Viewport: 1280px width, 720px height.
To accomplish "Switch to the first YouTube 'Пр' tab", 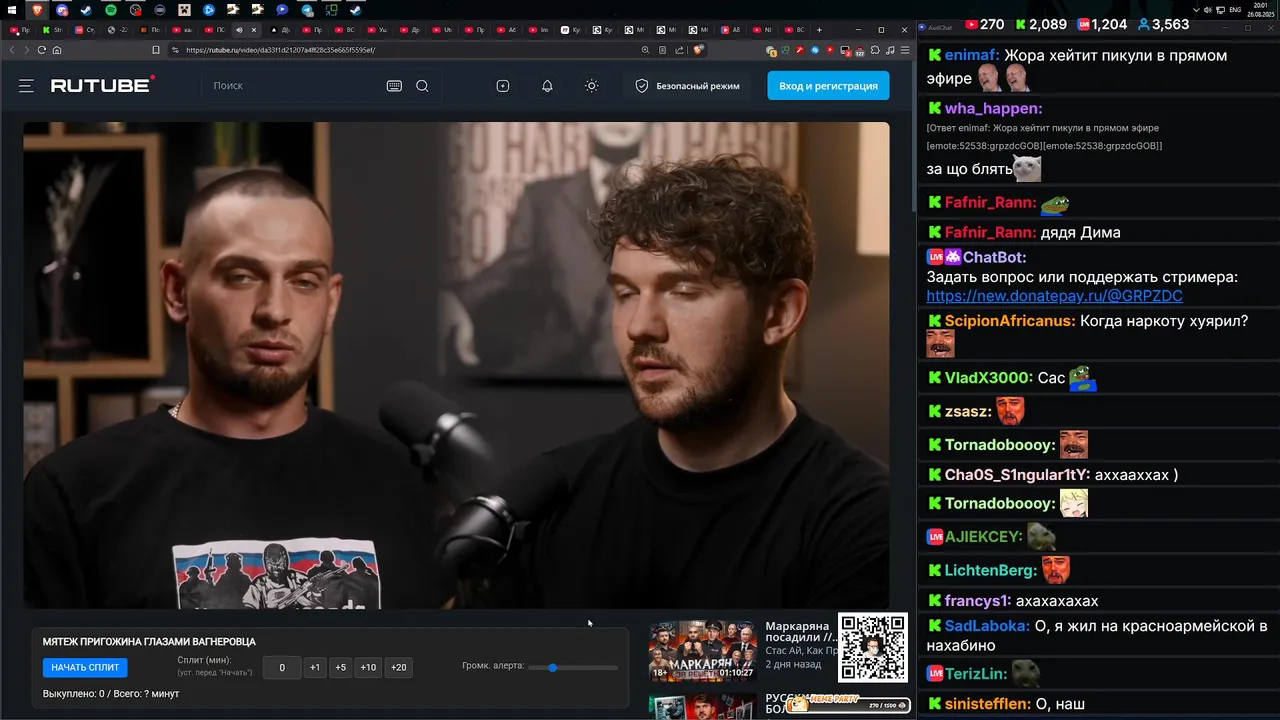I will pos(20,30).
